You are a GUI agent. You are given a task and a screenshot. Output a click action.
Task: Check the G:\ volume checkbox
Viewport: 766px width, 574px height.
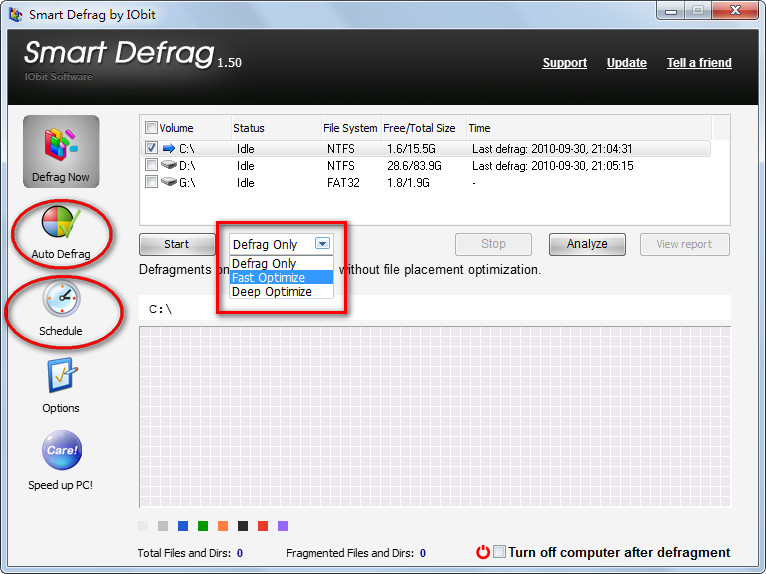click(x=151, y=182)
